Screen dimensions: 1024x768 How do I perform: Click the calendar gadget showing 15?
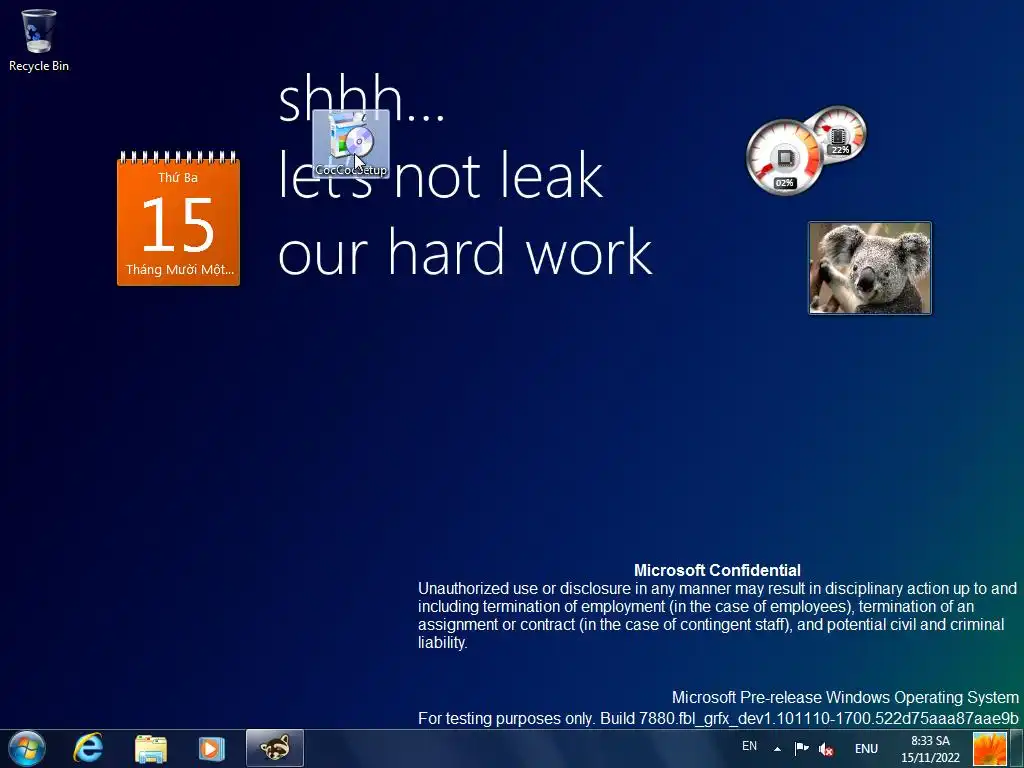[178, 219]
